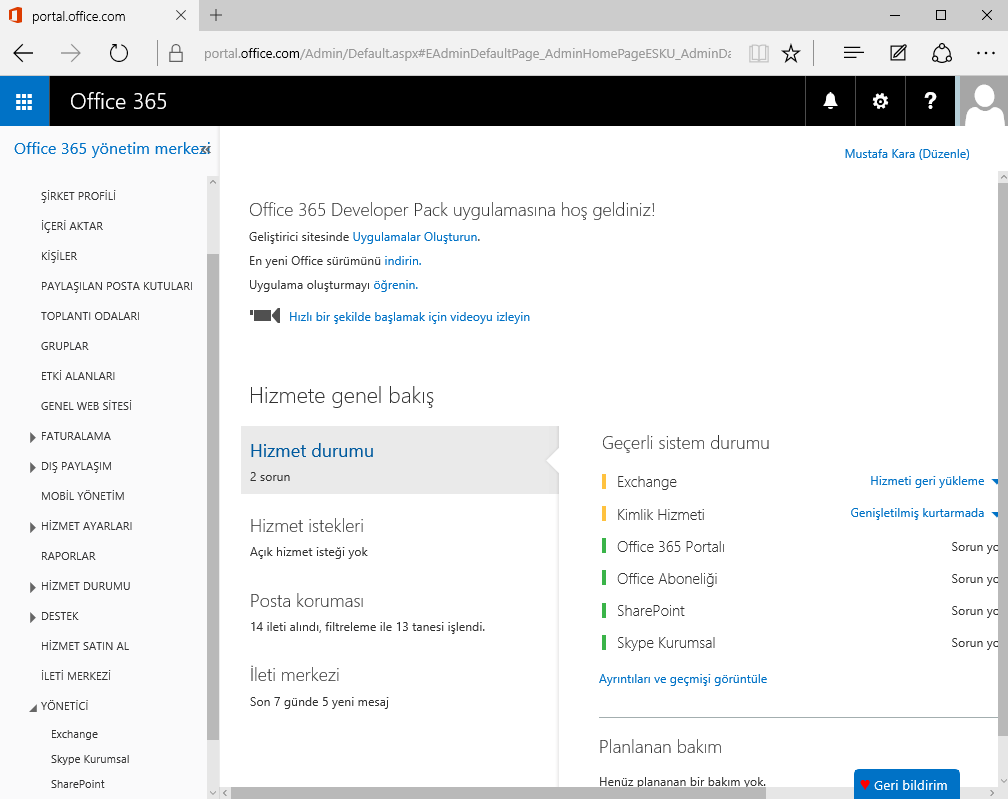1008x799 pixels.
Task: Close the portal.office.com tab
Action: click(x=181, y=15)
